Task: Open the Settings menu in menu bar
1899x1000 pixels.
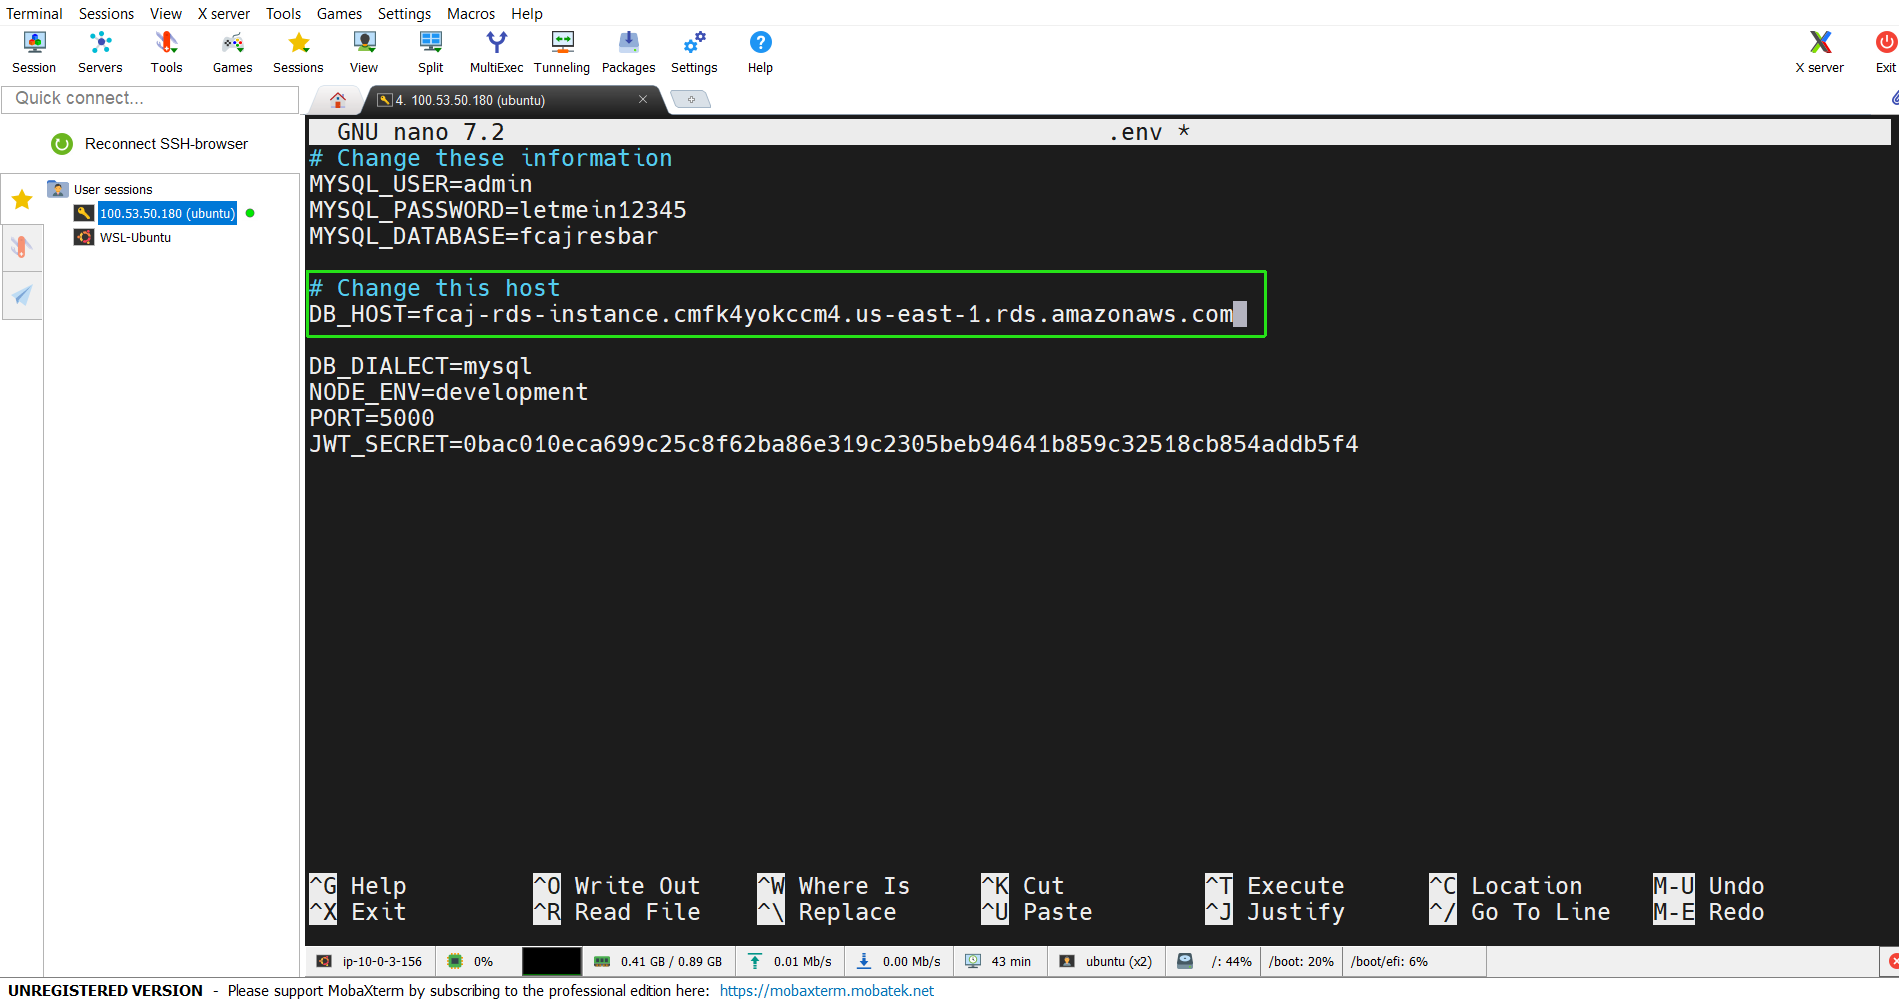Action: [404, 13]
